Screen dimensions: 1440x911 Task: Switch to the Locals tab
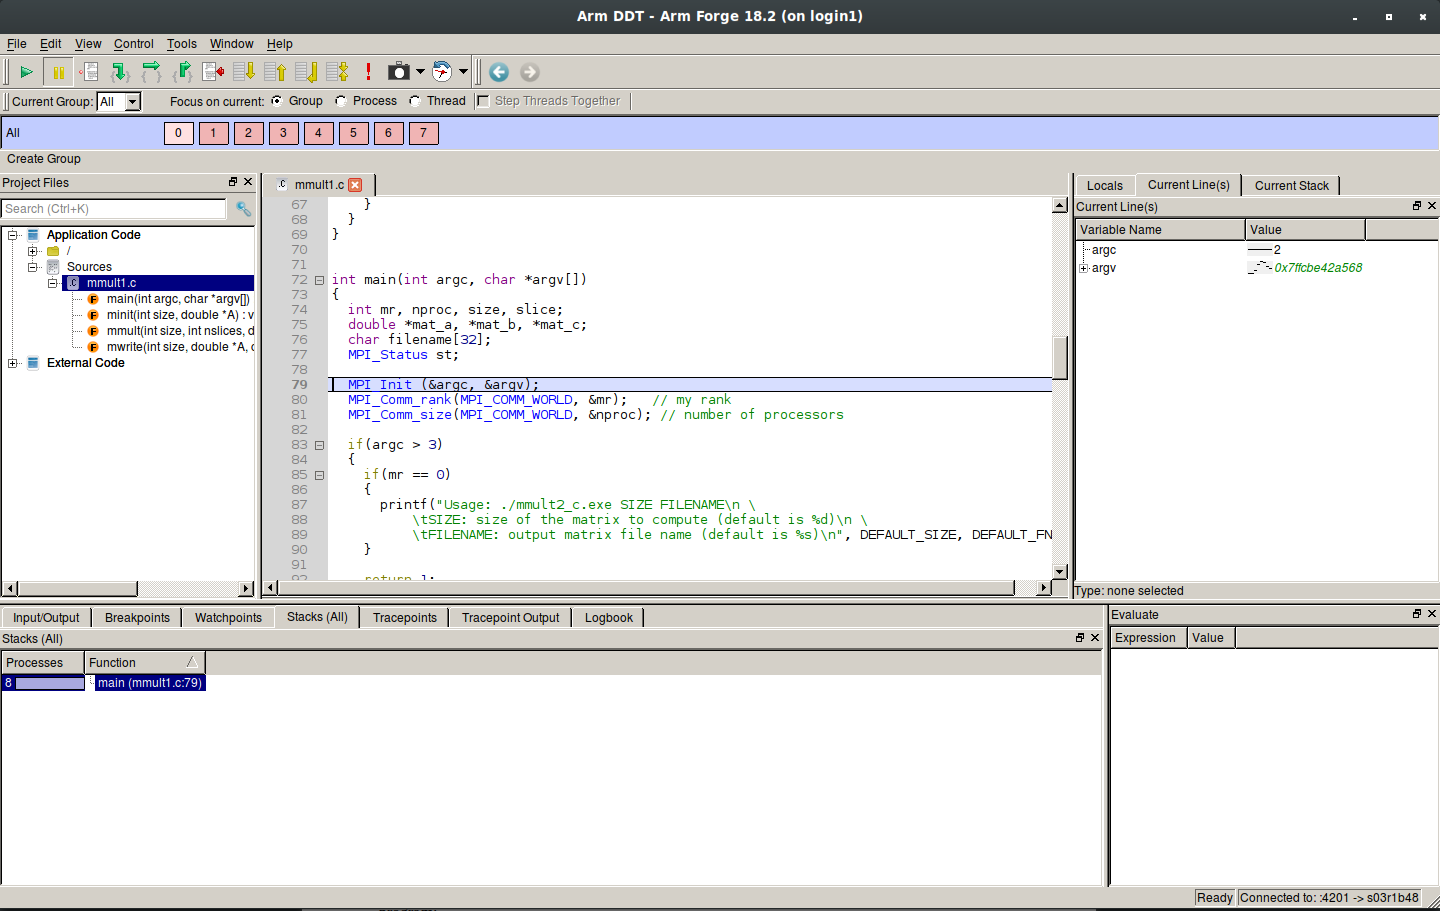point(1105,185)
